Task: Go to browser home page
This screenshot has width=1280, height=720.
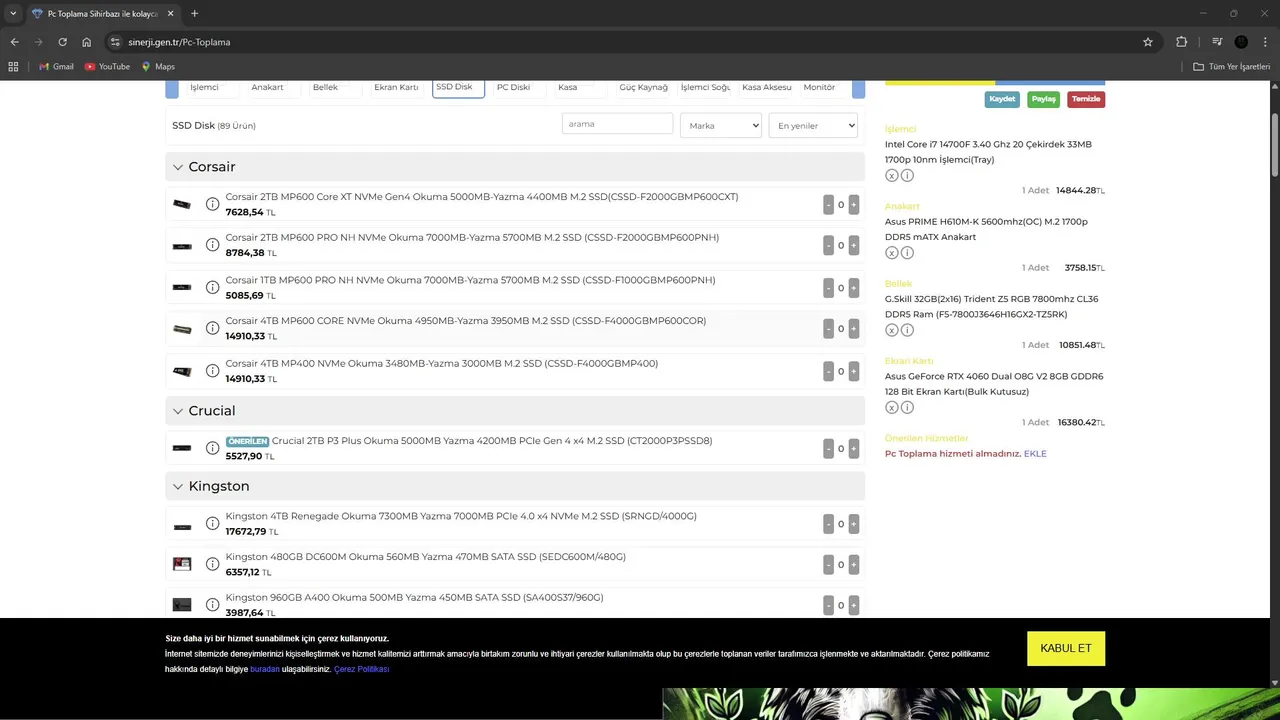Action: coord(87,42)
